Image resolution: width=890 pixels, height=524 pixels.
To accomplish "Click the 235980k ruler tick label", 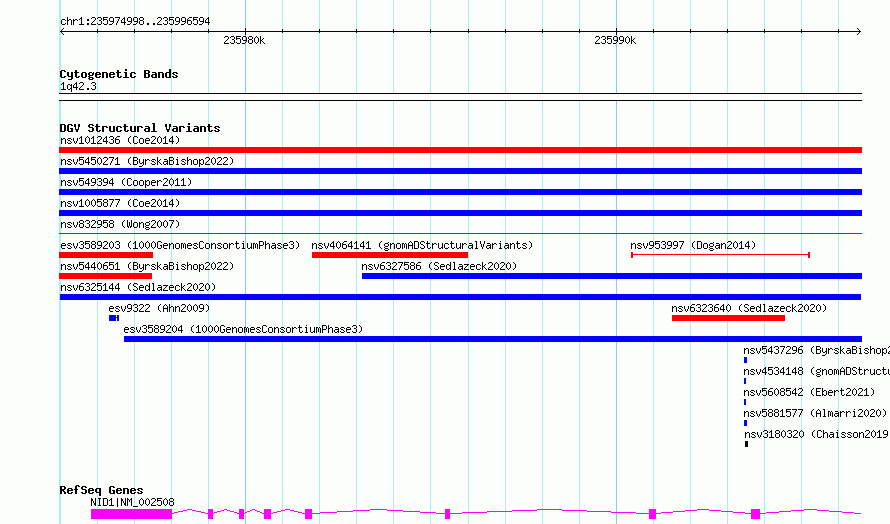I will click(244, 40).
